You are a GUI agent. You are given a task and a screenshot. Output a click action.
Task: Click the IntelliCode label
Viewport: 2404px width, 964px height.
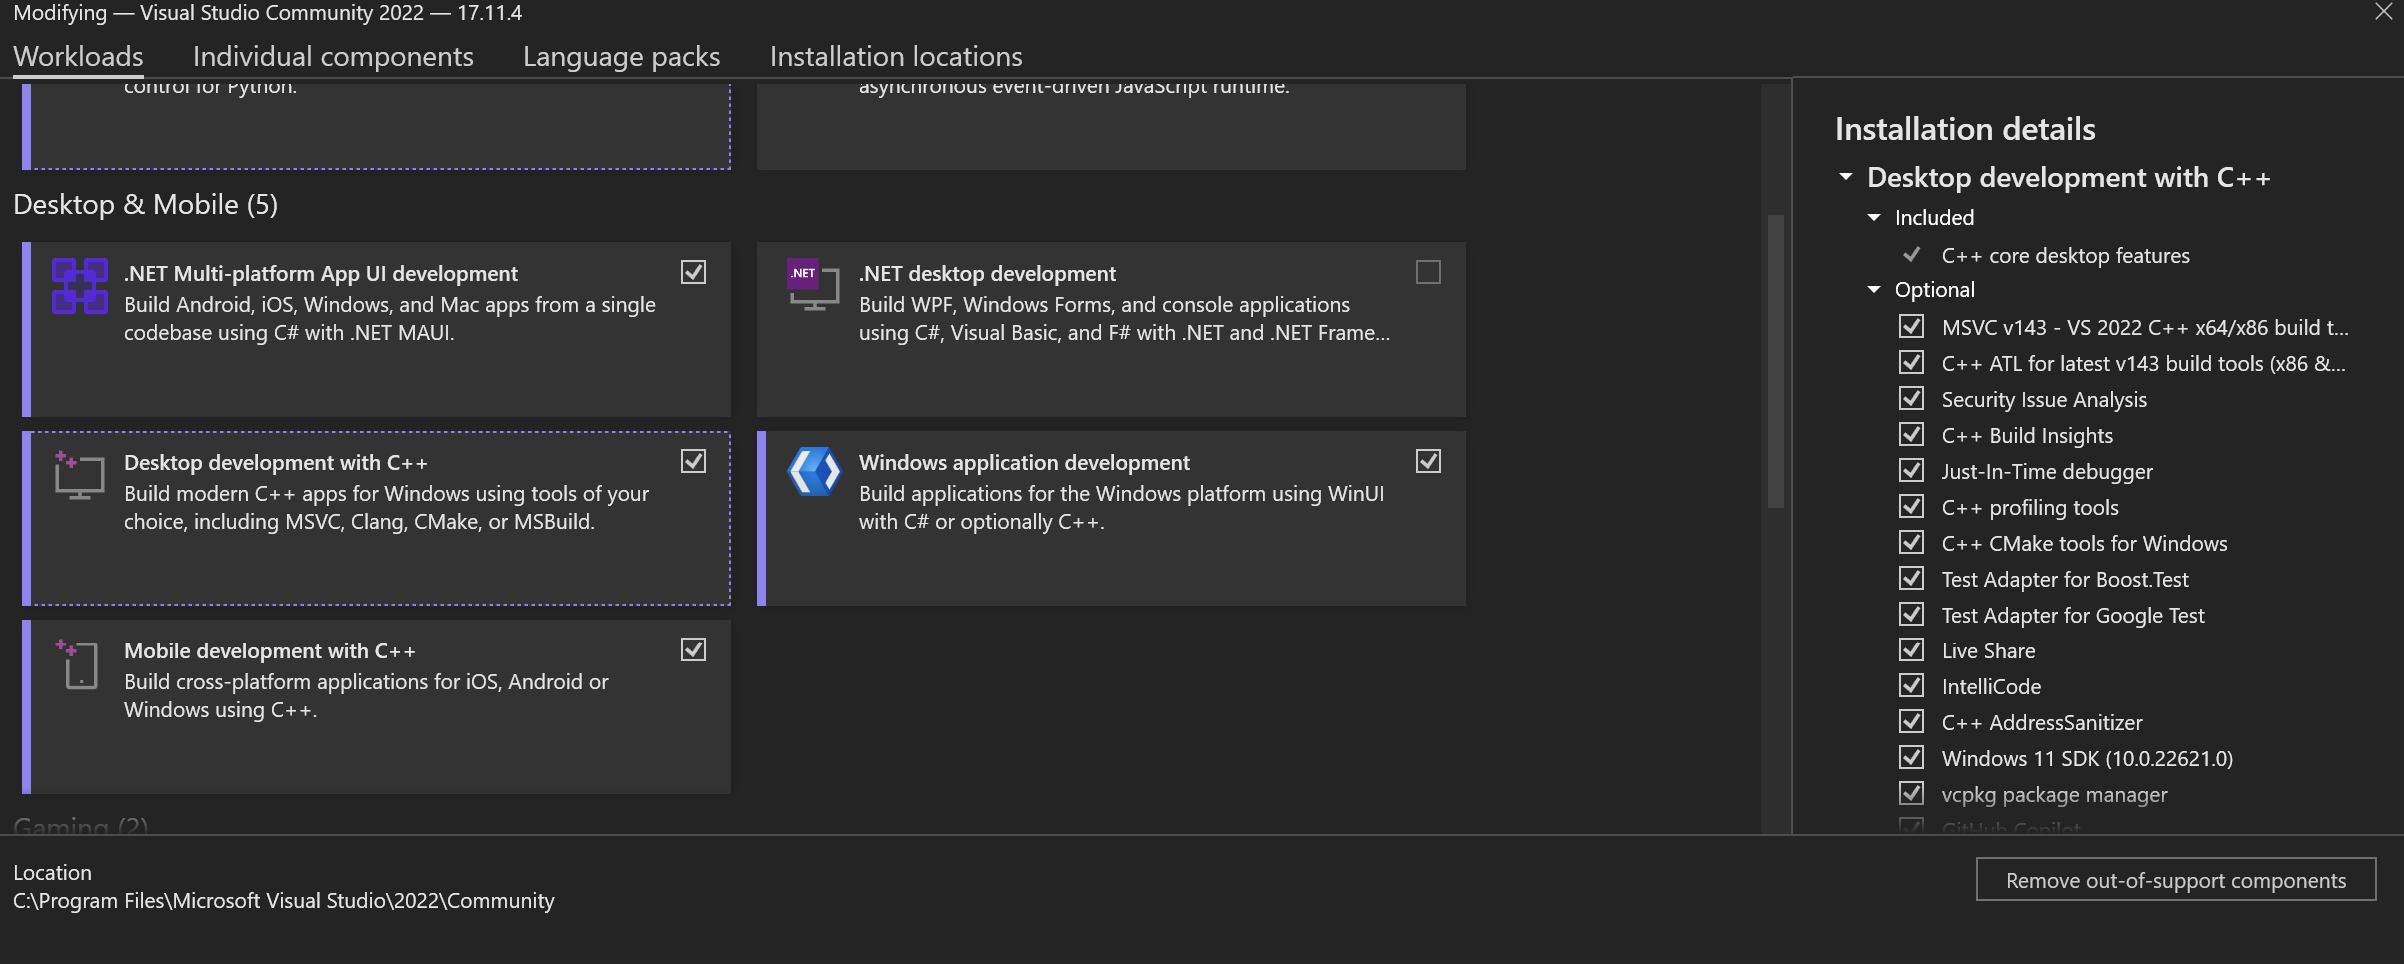(1992, 686)
